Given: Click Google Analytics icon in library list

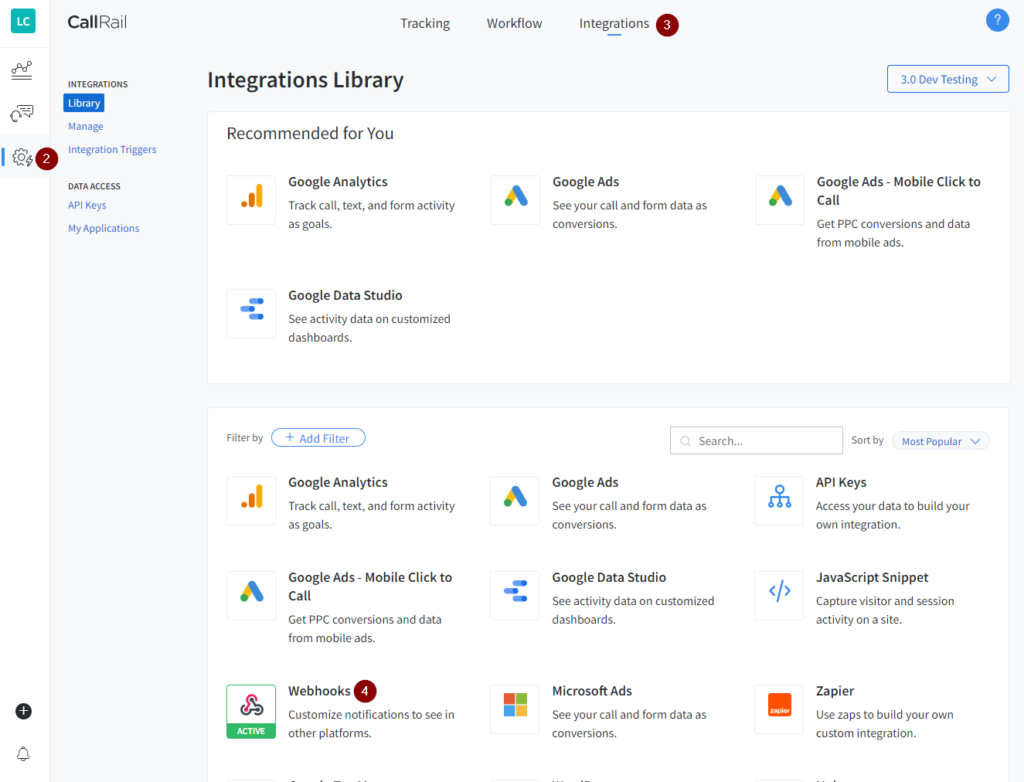Looking at the screenshot, I should coord(251,500).
